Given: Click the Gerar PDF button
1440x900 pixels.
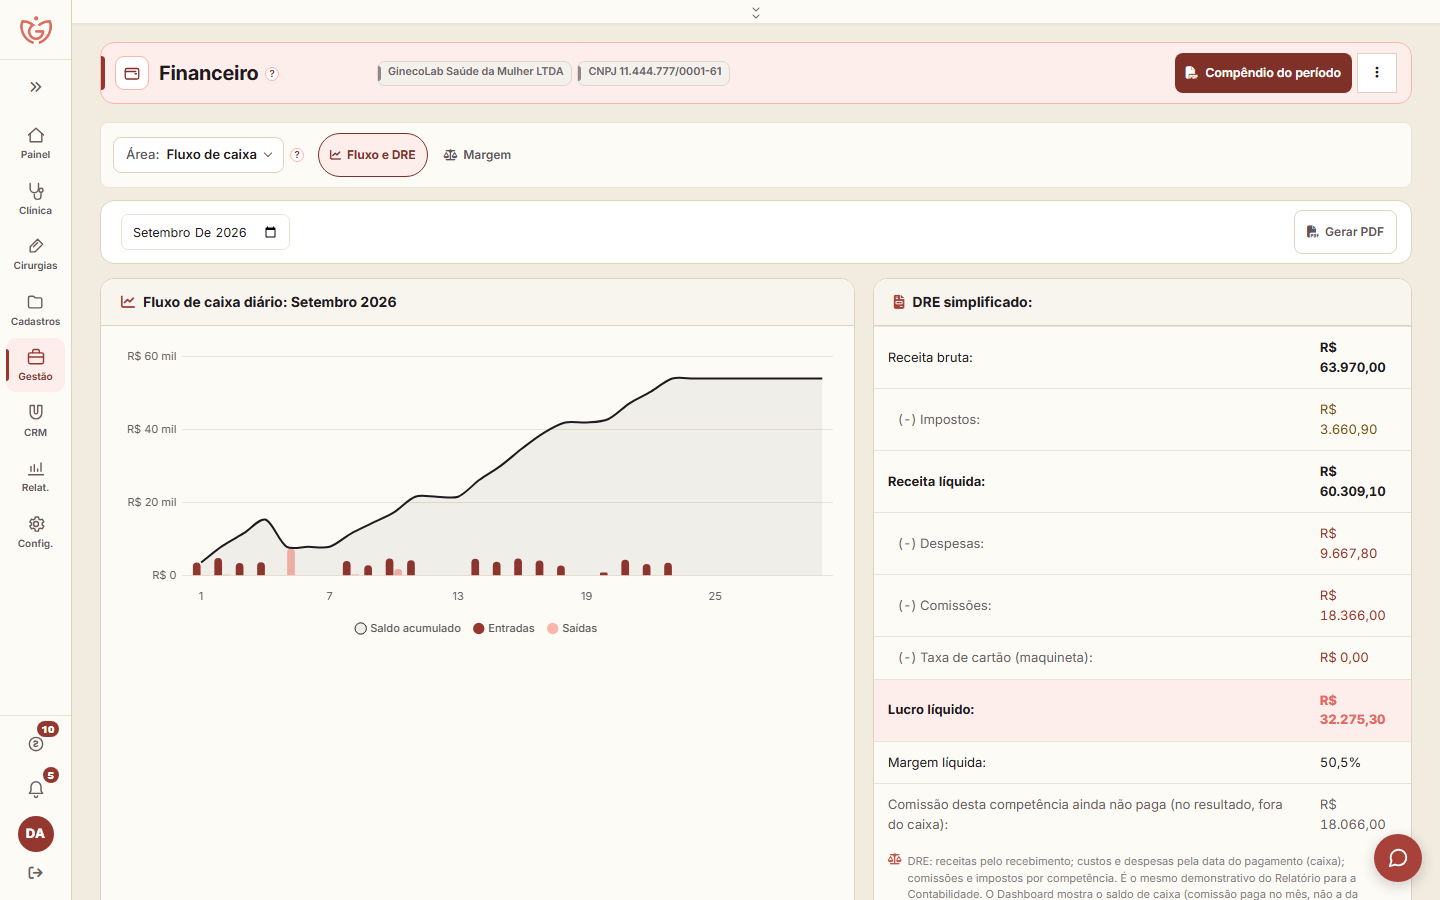Looking at the screenshot, I should 1345,232.
